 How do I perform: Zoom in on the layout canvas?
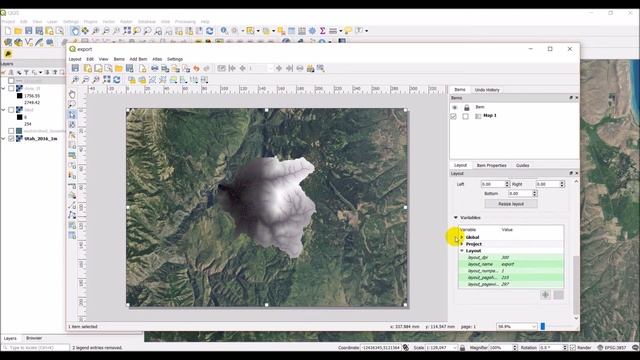[x=76, y=80]
